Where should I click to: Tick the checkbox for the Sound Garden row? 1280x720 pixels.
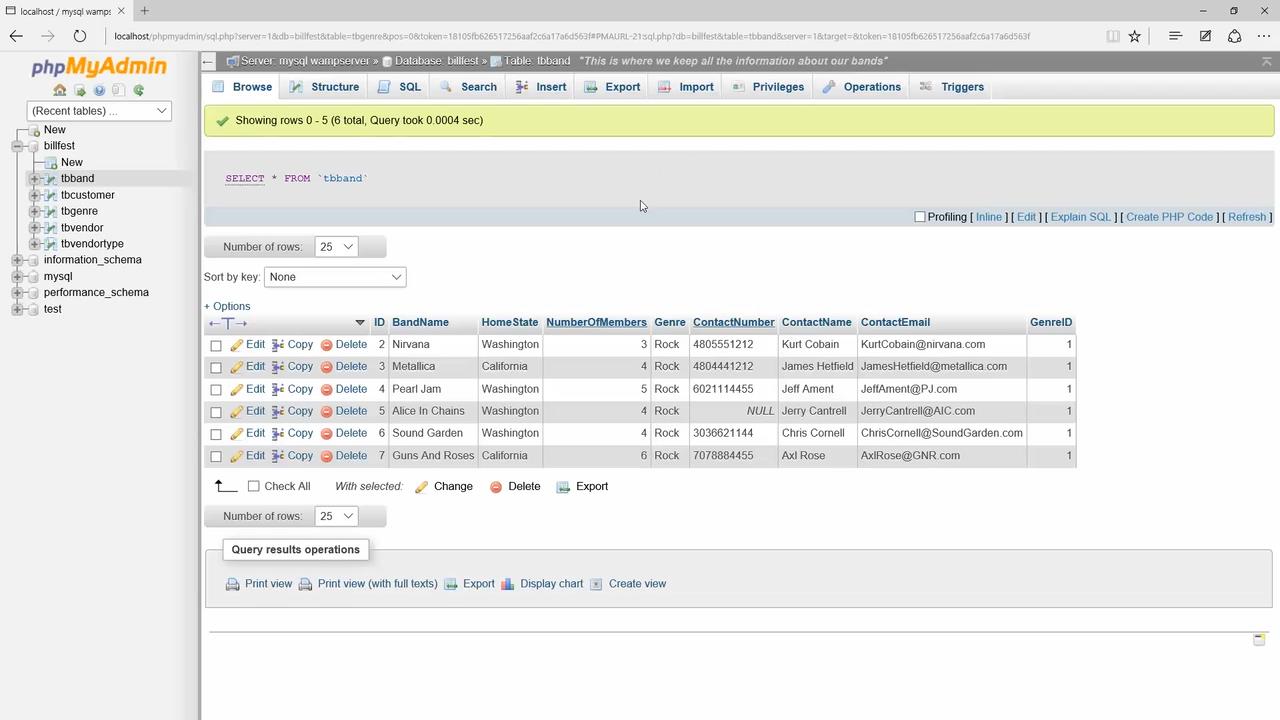point(216,434)
